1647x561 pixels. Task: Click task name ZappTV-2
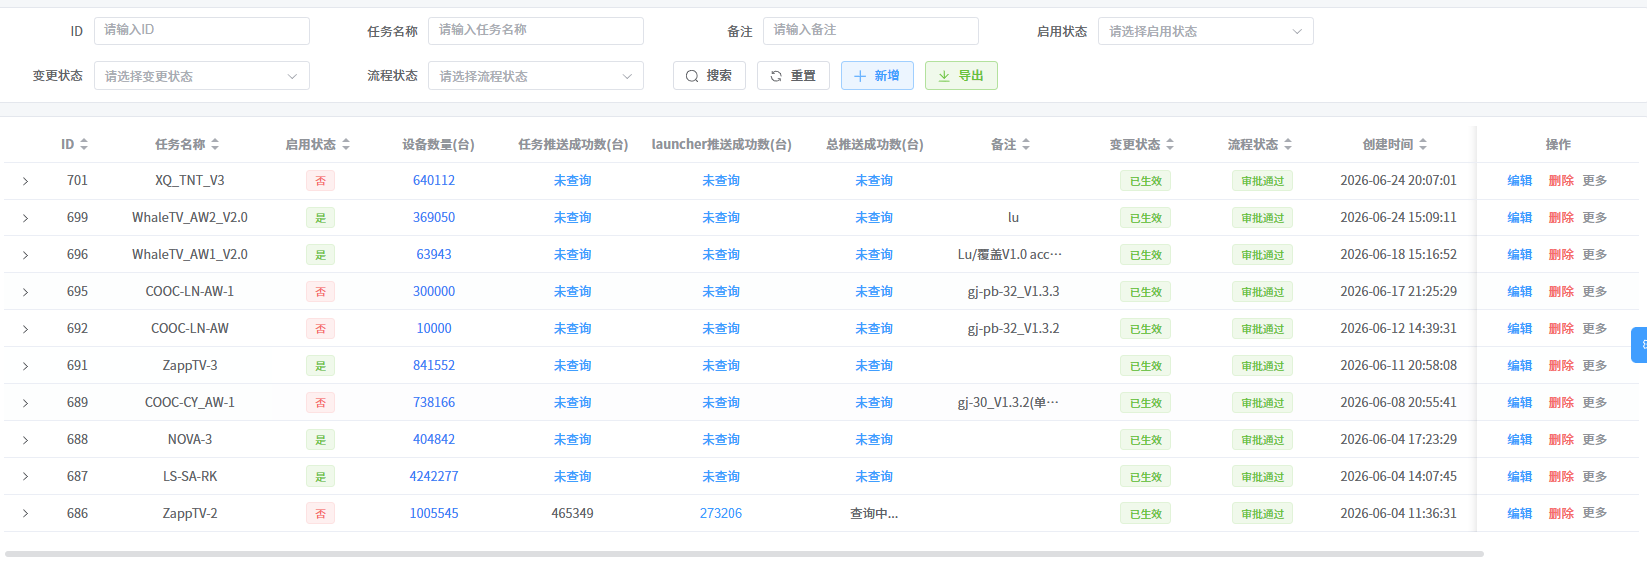click(190, 514)
